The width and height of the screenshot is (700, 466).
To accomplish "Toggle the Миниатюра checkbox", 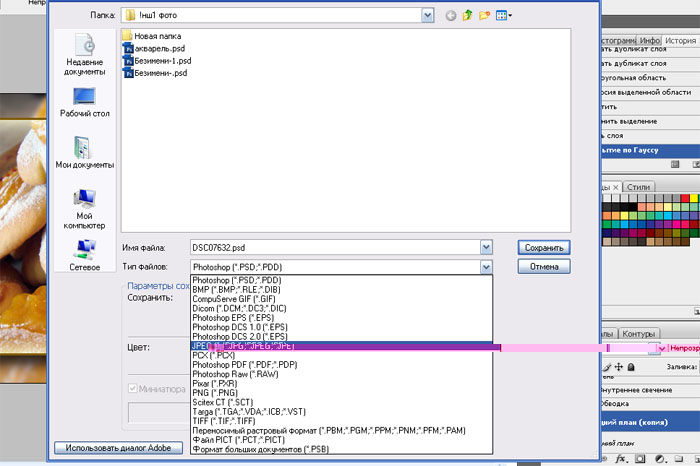I will point(133,389).
